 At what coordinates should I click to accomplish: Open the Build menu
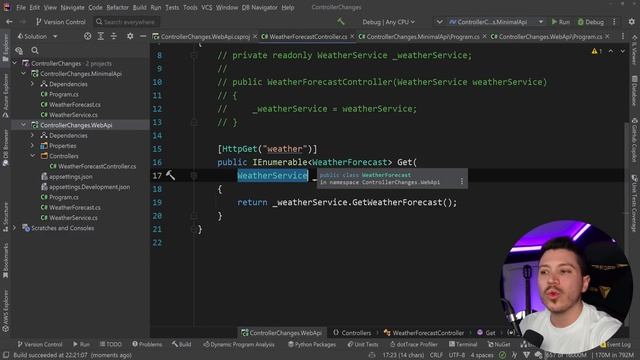(140, 7)
